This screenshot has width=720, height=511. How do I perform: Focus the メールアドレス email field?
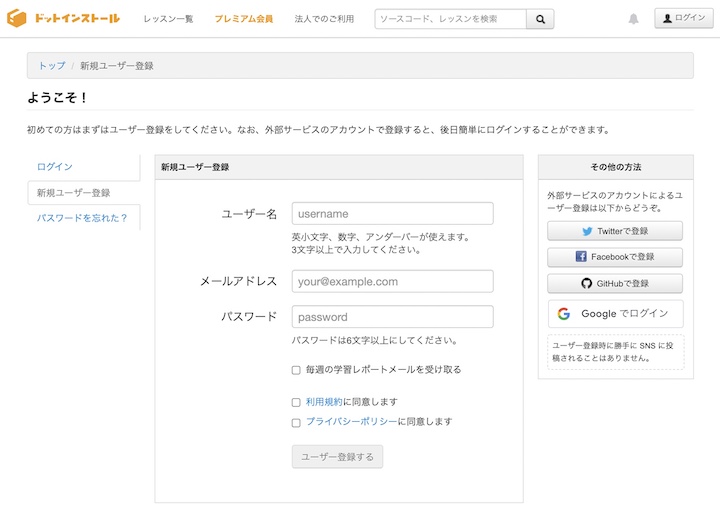[x=392, y=281]
